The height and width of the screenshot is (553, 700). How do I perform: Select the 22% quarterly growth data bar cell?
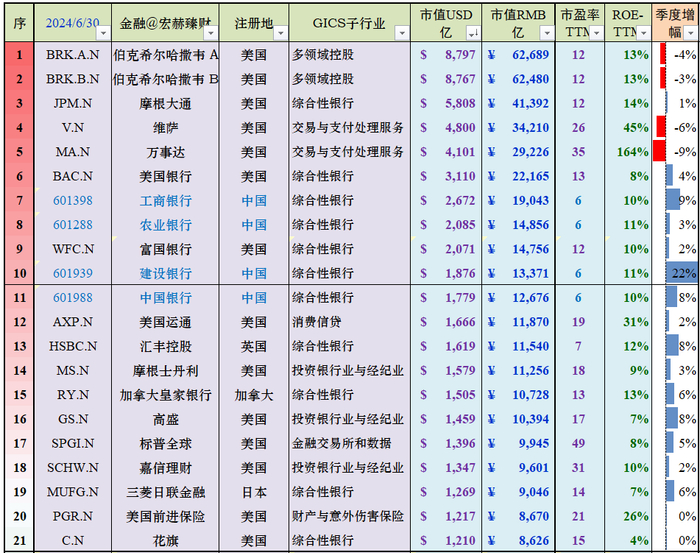(x=675, y=273)
